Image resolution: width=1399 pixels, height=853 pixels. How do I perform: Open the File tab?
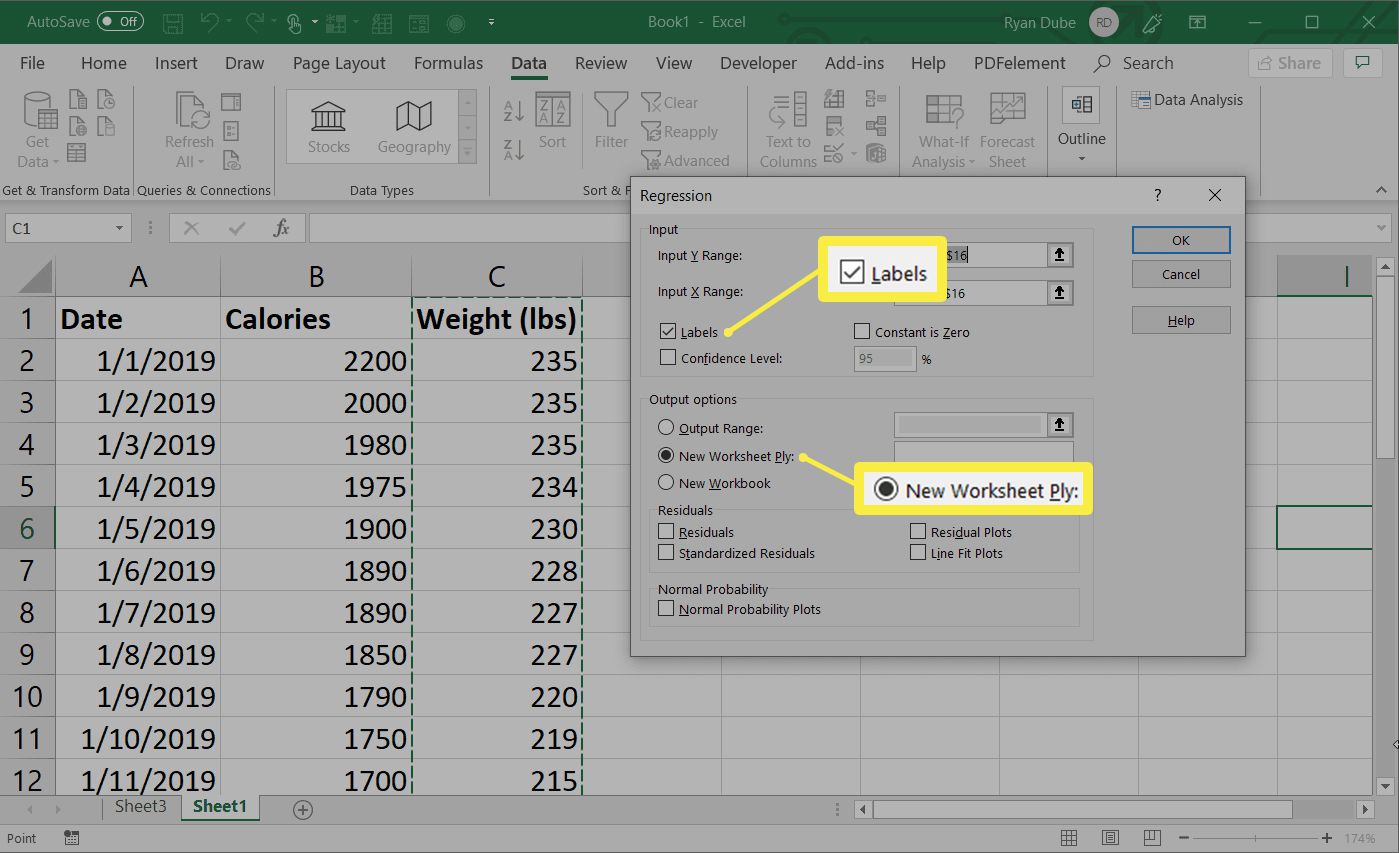point(33,63)
